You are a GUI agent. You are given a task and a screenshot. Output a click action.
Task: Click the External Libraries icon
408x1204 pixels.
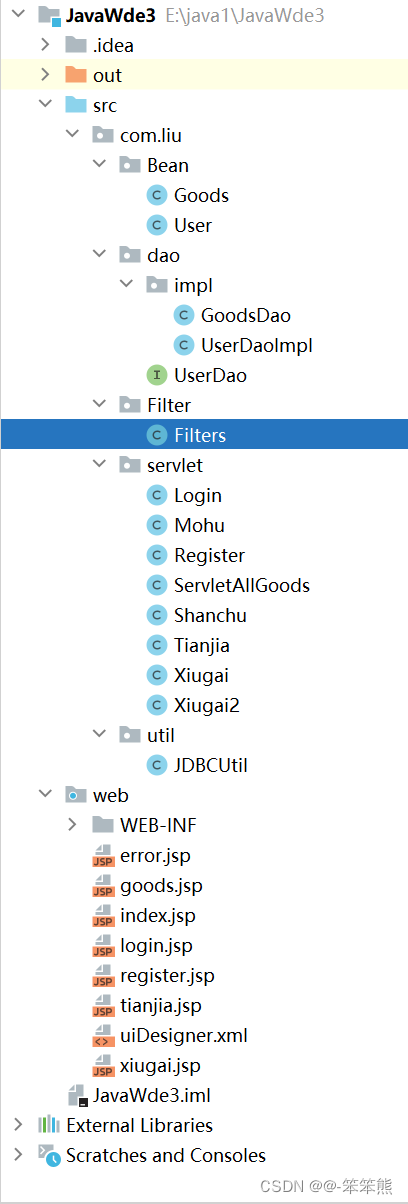click(50, 1125)
